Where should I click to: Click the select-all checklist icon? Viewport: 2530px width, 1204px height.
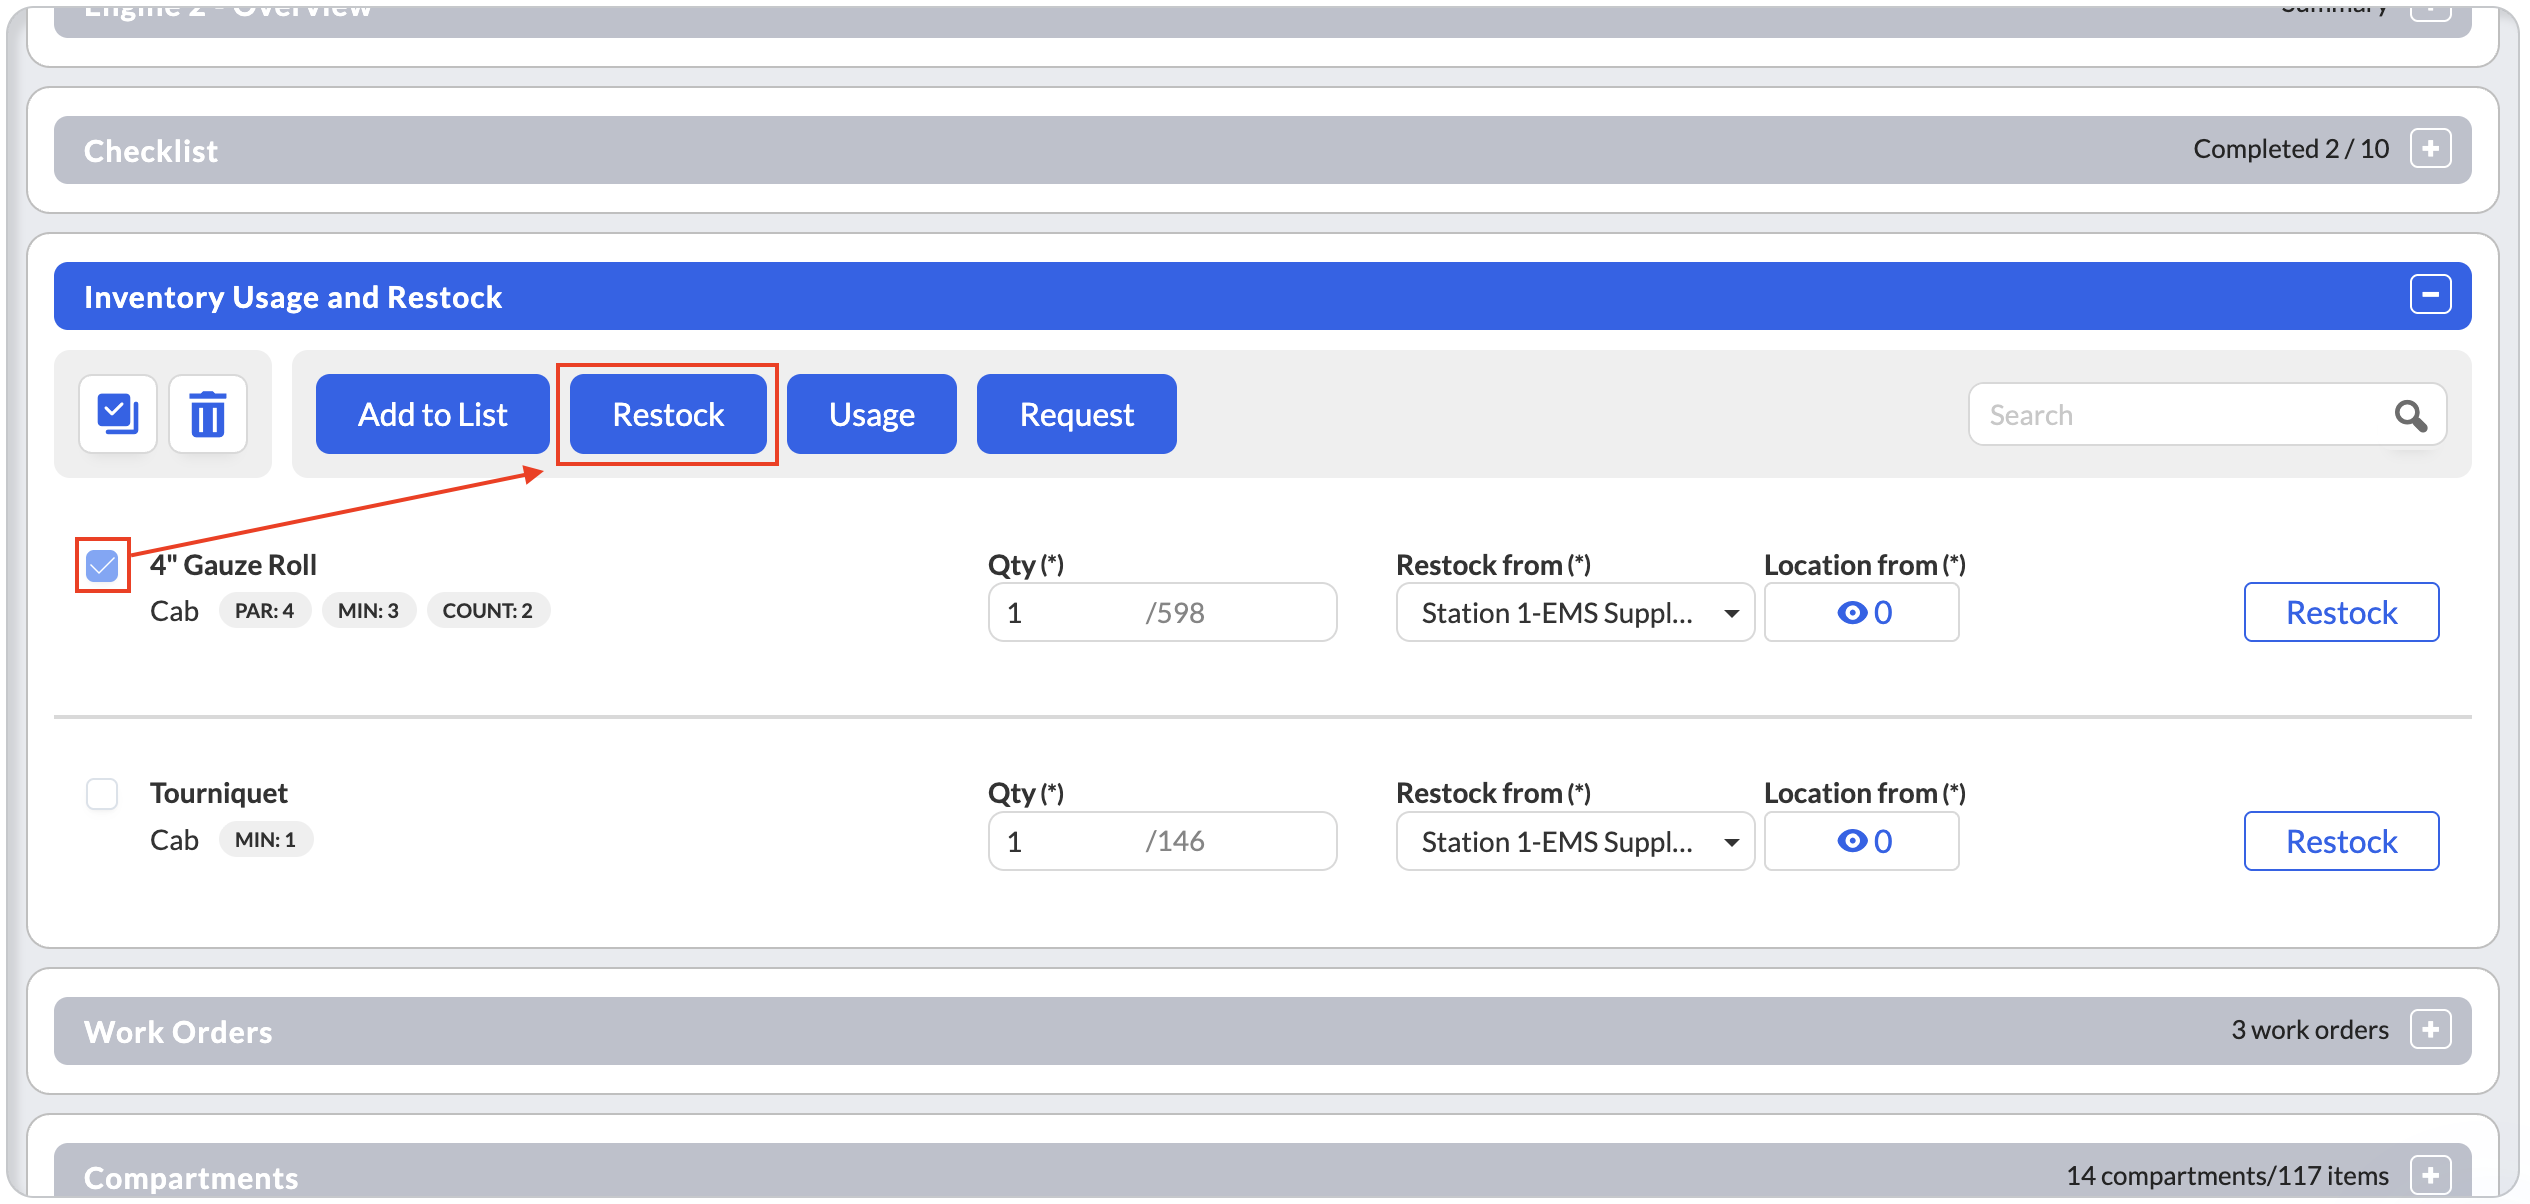coord(118,414)
